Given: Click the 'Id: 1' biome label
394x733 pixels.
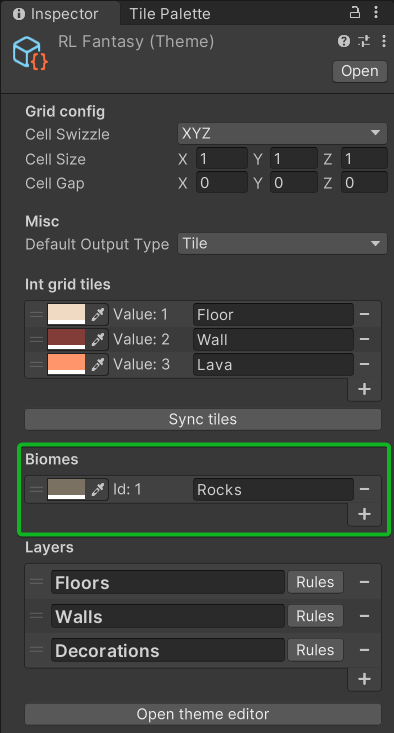Looking at the screenshot, I should 127,489.
